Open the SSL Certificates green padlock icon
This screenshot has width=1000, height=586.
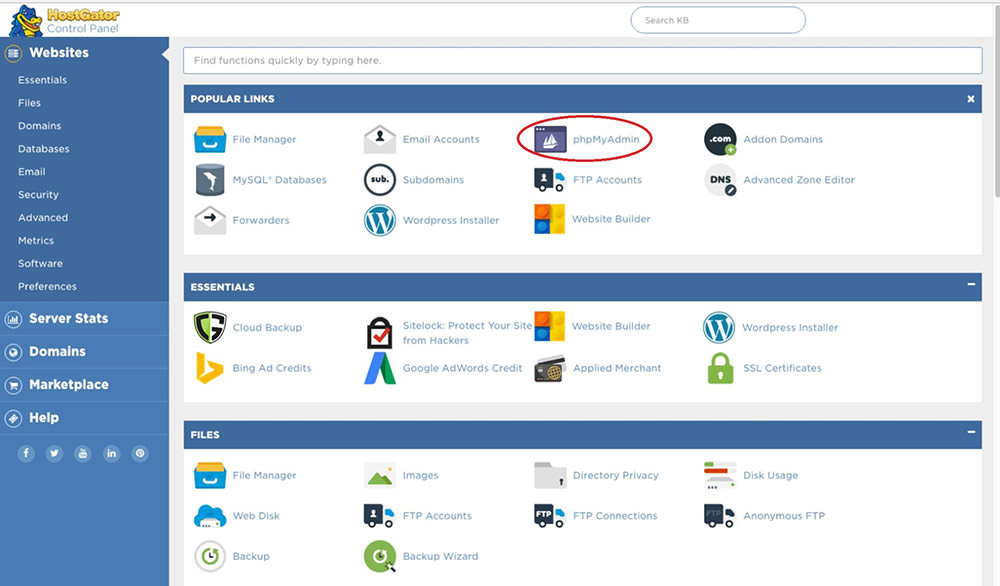click(721, 368)
